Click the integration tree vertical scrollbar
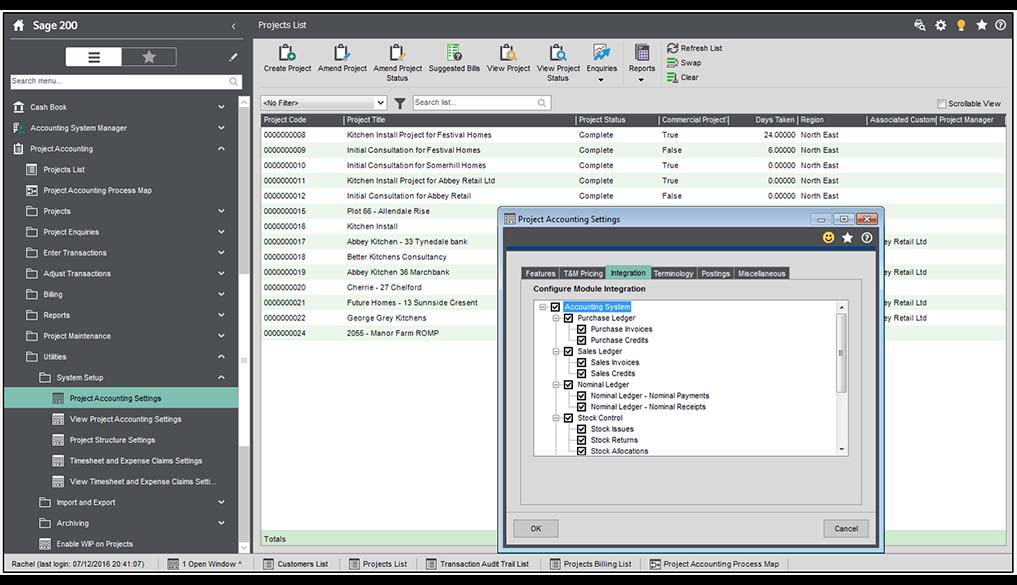 click(x=841, y=378)
